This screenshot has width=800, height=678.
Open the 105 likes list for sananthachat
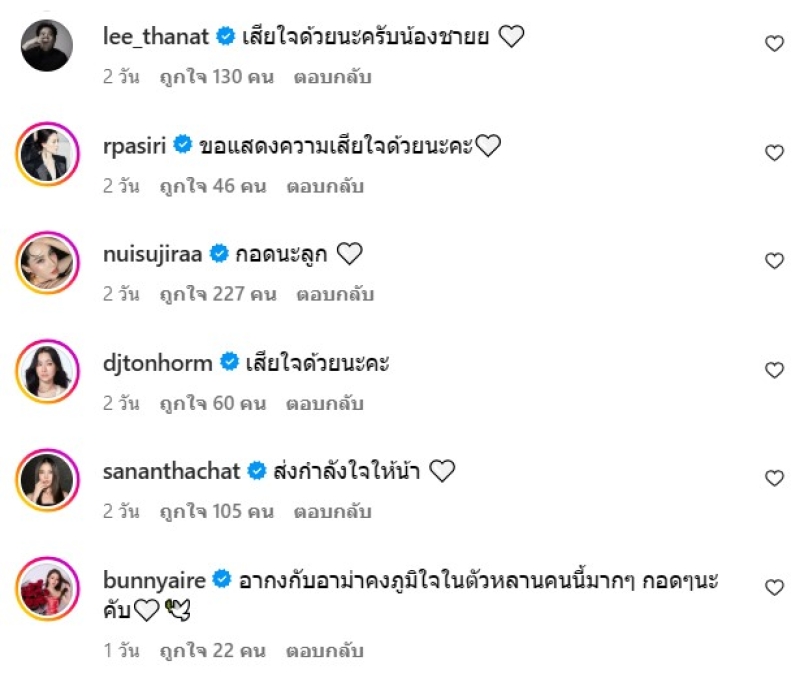(216, 512)
